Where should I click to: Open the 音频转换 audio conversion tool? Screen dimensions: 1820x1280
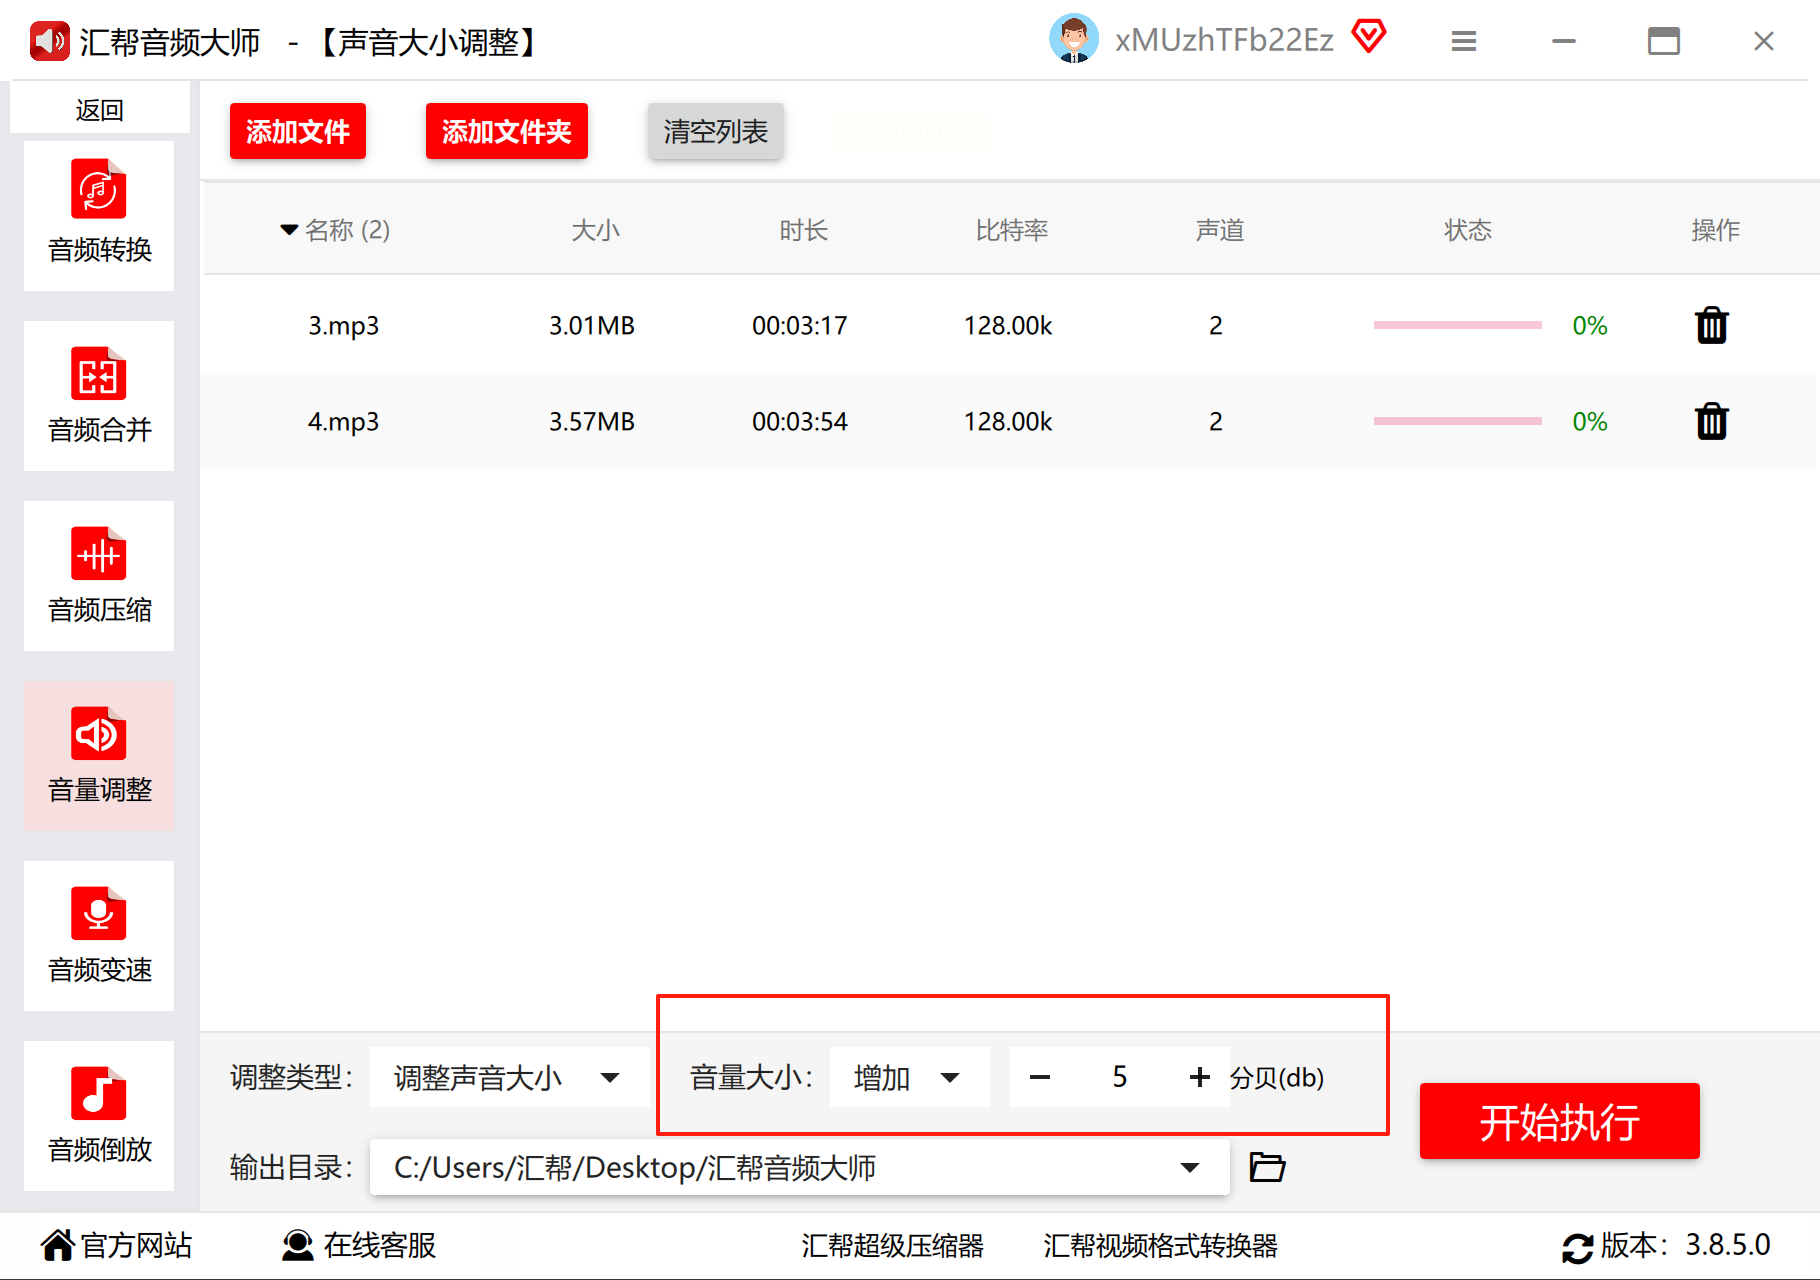coord(99,215)
